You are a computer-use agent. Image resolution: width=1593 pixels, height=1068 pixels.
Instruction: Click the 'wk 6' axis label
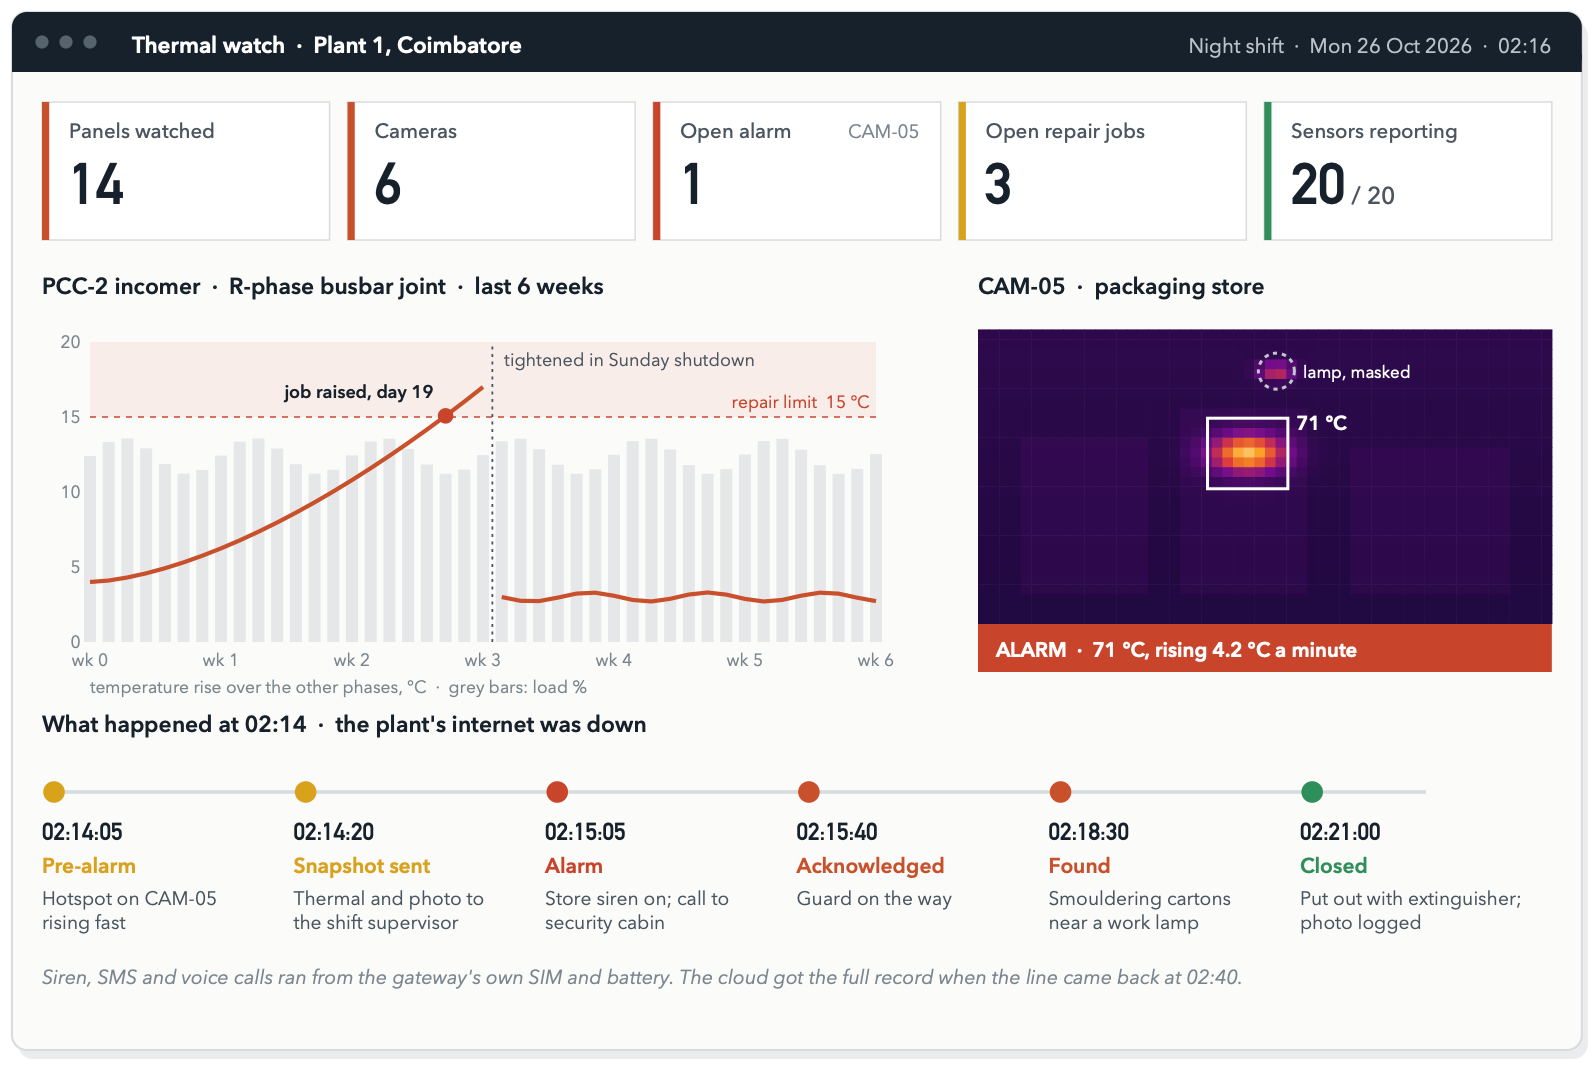pyautogui.click(x=875, y=660)
